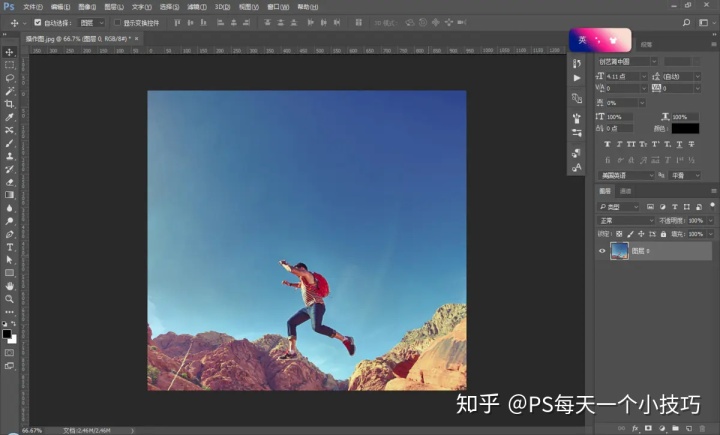This screenshot has width=720, height=435.
Task: Create new group folder icon
Action: [675, 428]
